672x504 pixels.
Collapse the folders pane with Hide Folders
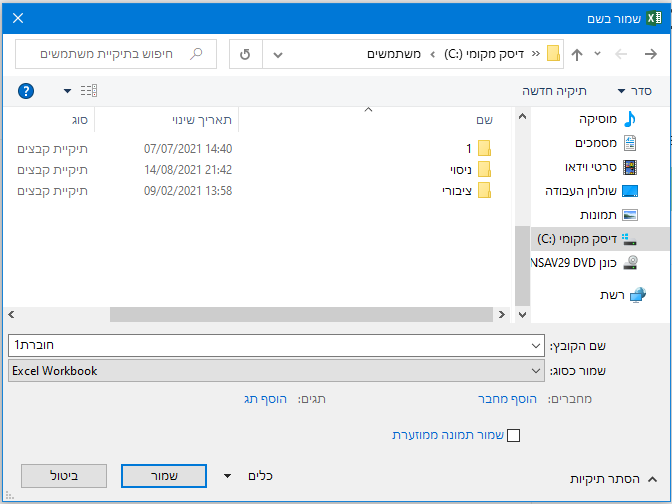coord(610,479)
